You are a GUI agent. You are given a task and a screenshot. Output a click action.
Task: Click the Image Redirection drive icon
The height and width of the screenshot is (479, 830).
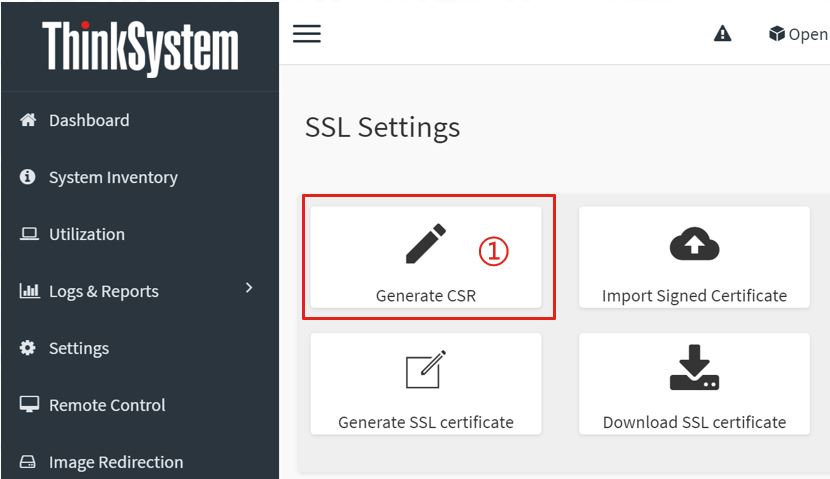[28, 462]
